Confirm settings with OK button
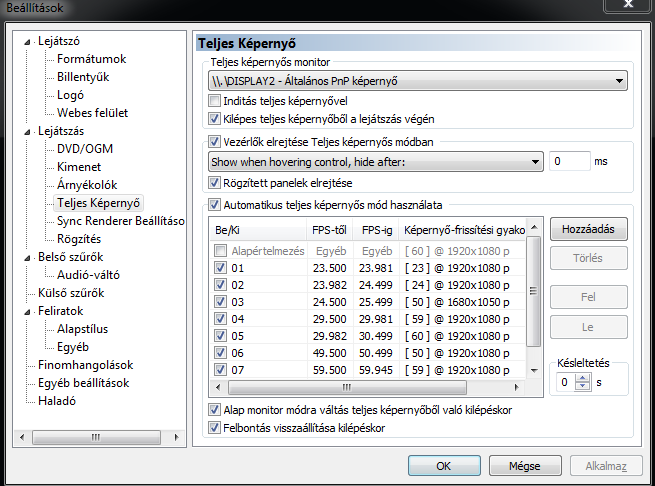Screen dimensions: 655x486 tap(444, 466)
